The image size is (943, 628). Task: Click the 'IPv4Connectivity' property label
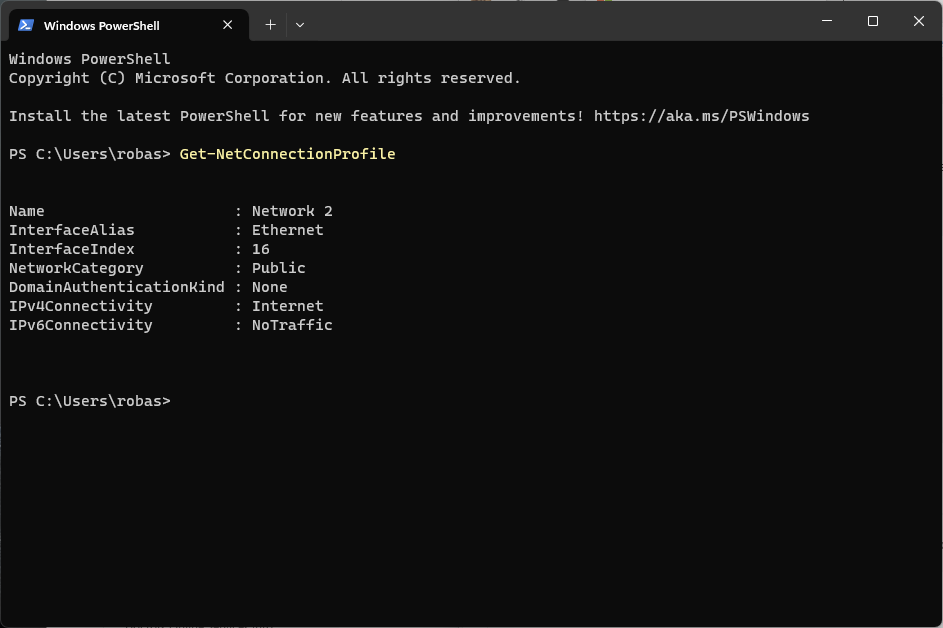pyautogui.click(x=81, y=306)
